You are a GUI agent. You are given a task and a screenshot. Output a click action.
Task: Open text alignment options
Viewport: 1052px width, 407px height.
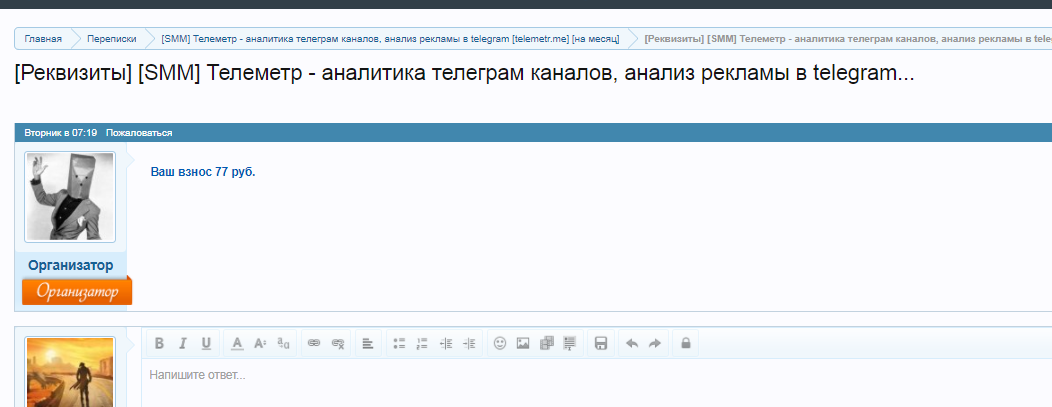(x=368, y=343)
